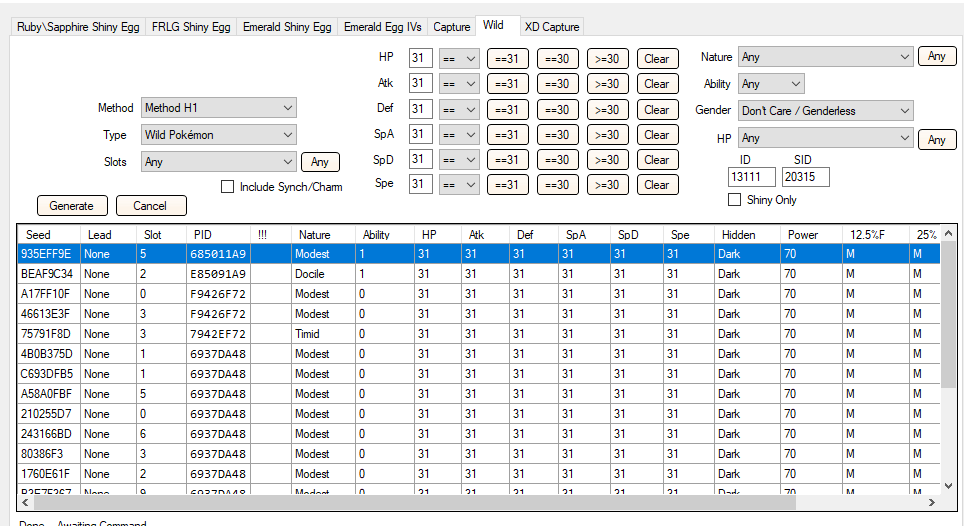Viewport: 964px width, 526px height.
Task: Clear the Spe IV filter
Action: [x=656, y=184]
